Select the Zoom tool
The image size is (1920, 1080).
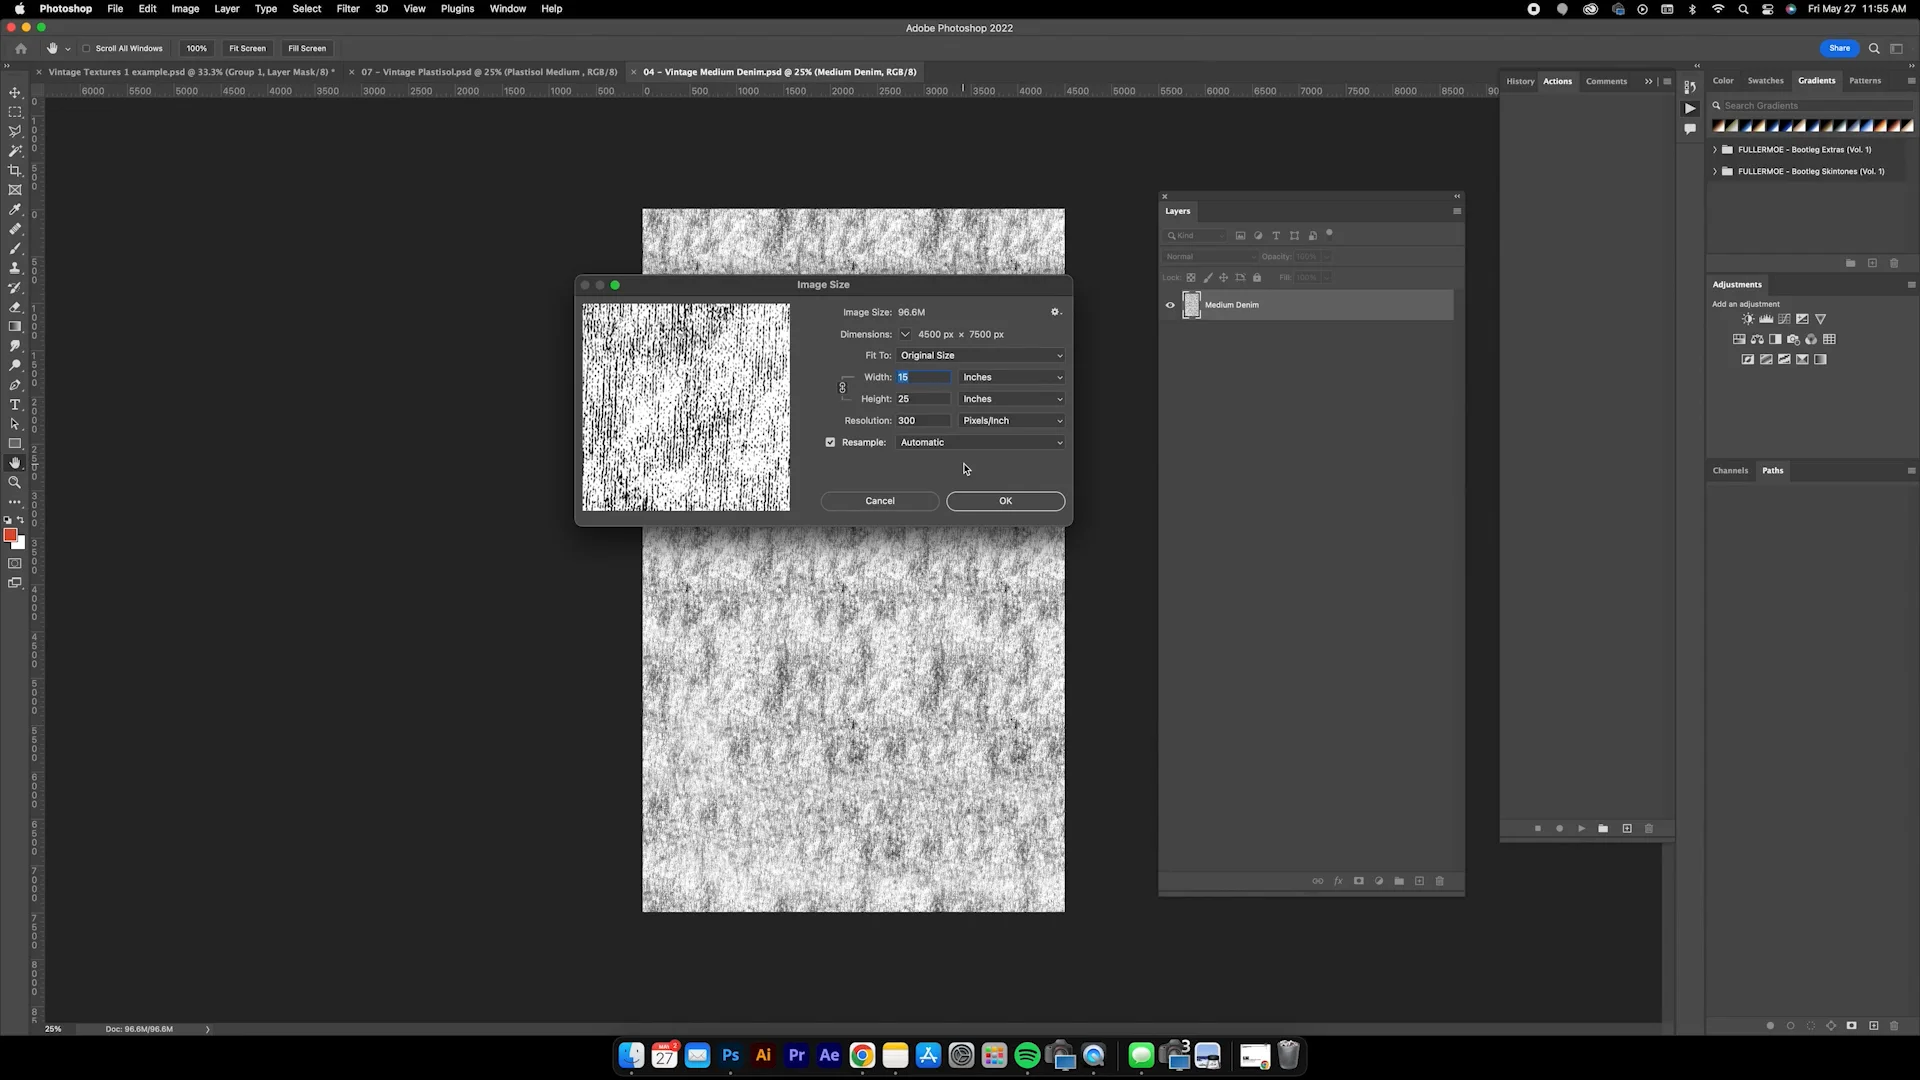click(15, 483)
